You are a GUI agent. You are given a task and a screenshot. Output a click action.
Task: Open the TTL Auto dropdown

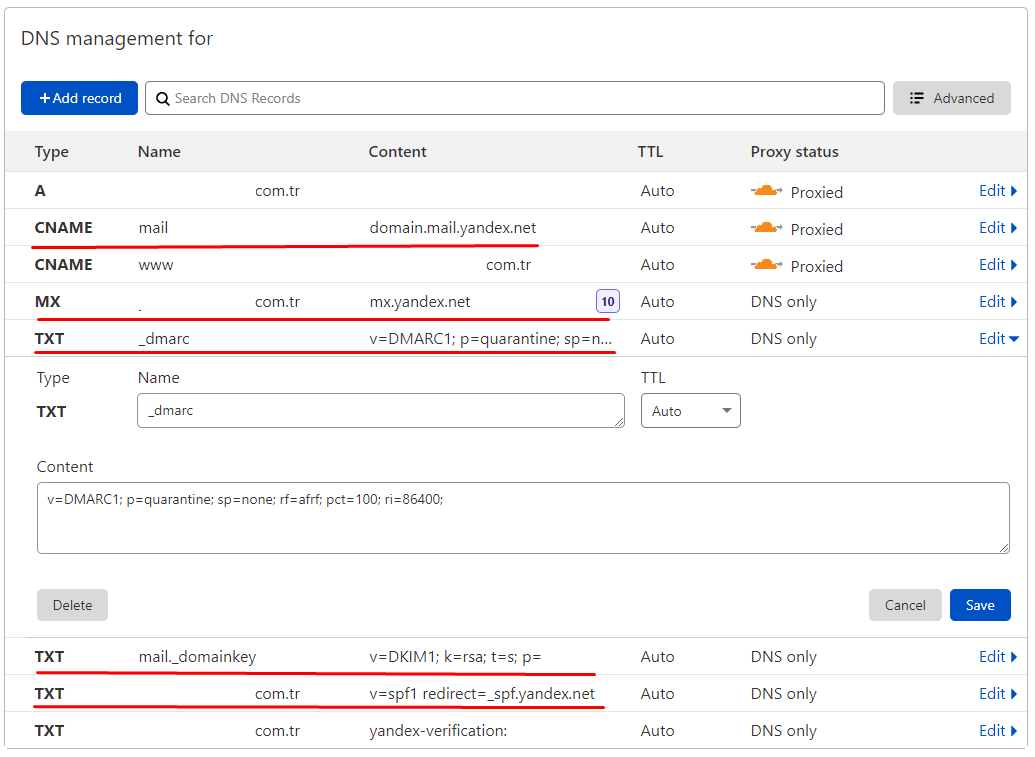coord(690,411)
